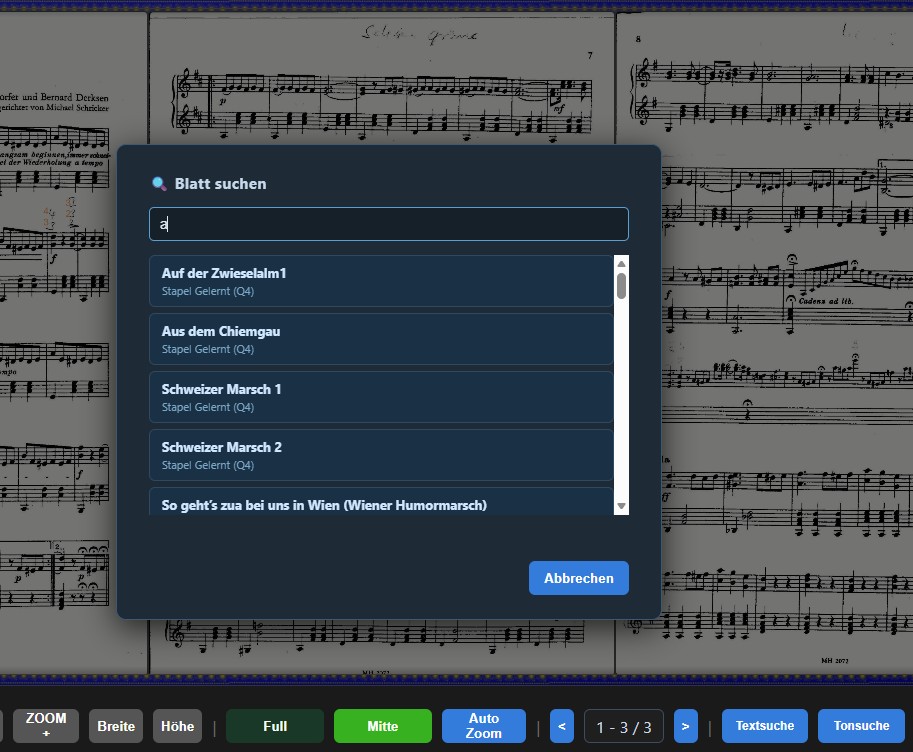Fit sheet to height with Höhe
Screen dimensions: 913x752
(178, 726)
